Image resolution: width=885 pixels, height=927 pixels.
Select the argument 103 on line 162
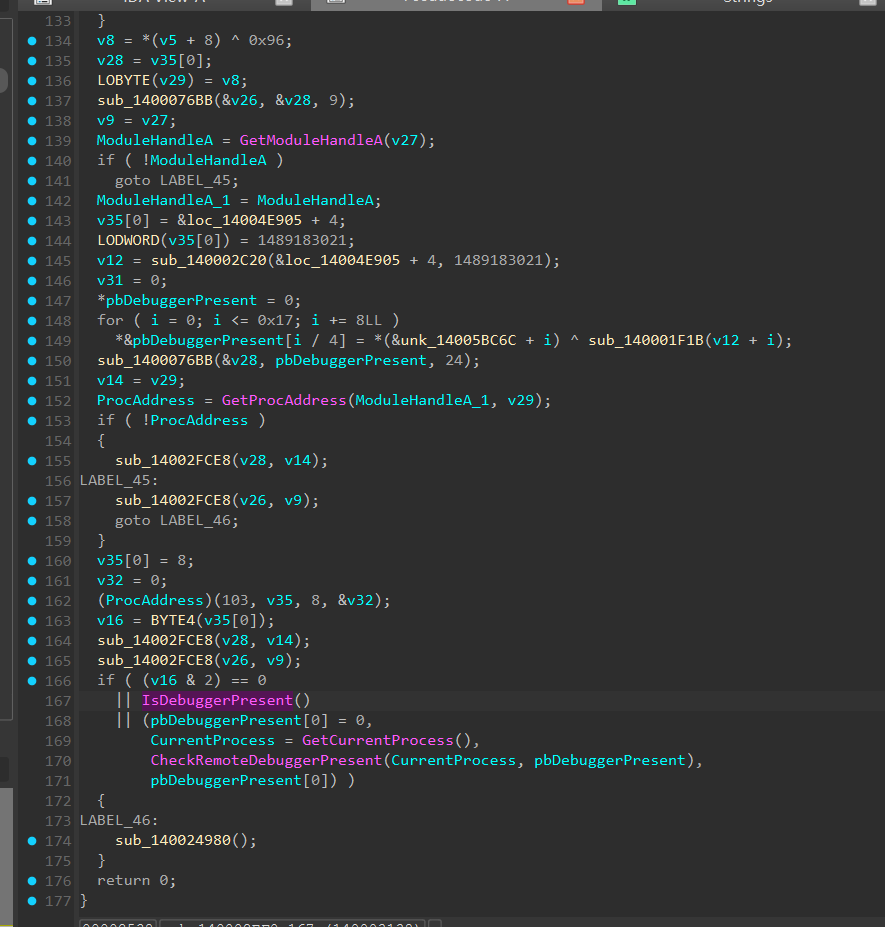pos(235,601)
